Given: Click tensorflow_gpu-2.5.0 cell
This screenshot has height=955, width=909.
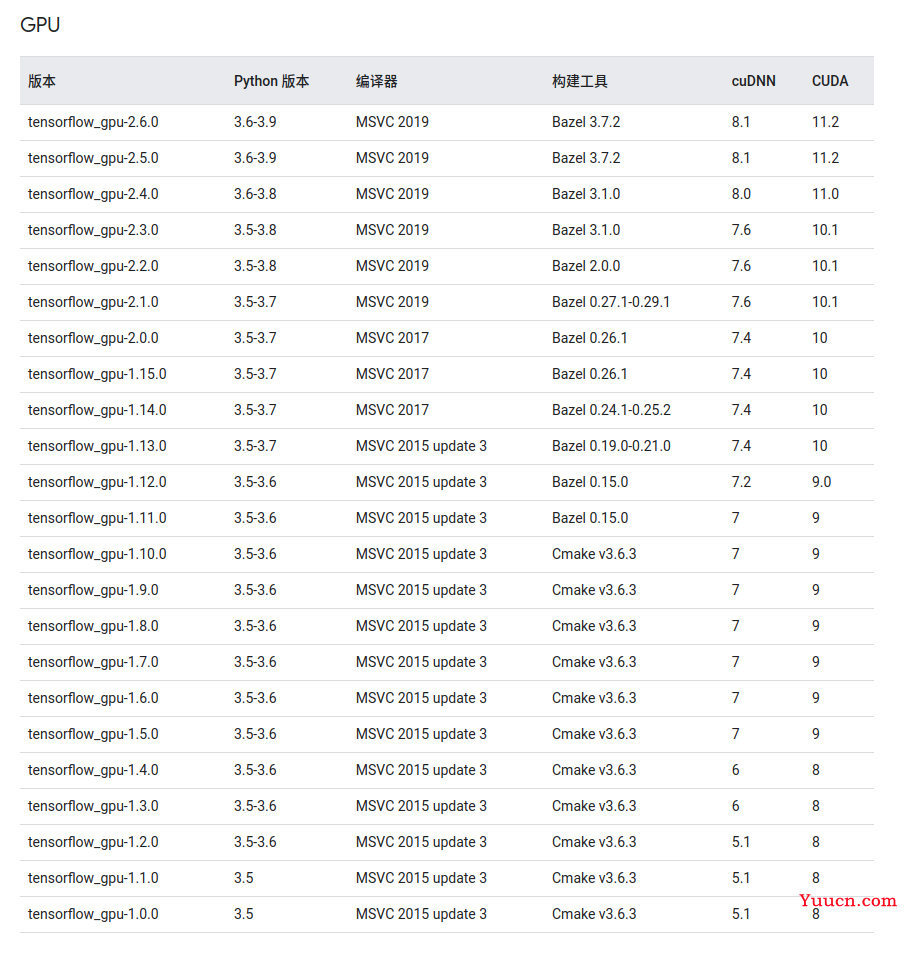Looking at the screenshot, I should coord(93,158).
